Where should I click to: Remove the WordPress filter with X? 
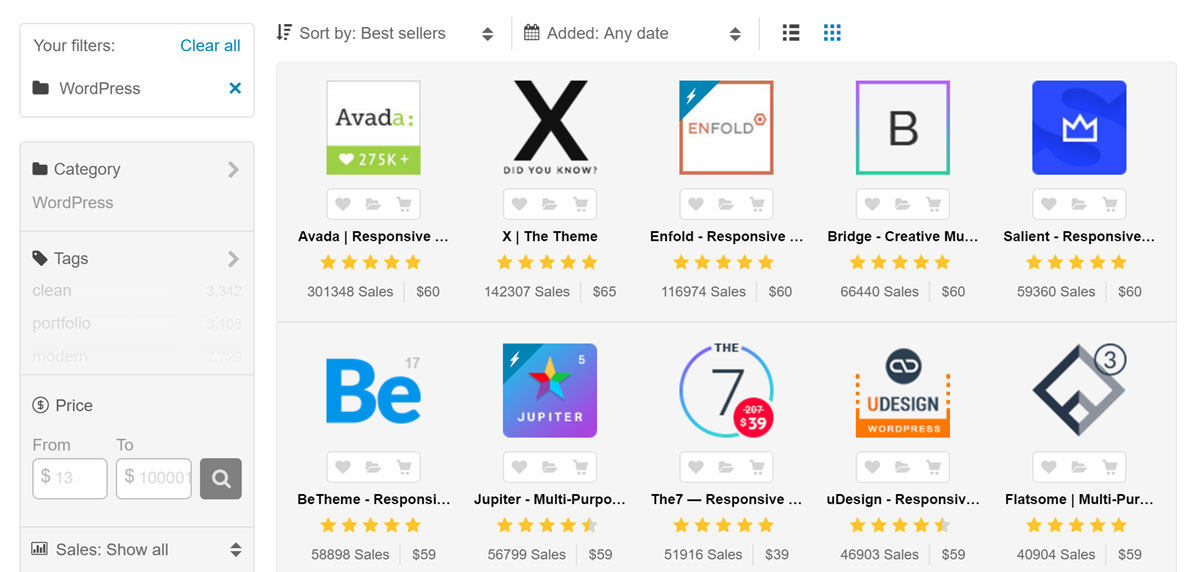[x=235, y=88]
